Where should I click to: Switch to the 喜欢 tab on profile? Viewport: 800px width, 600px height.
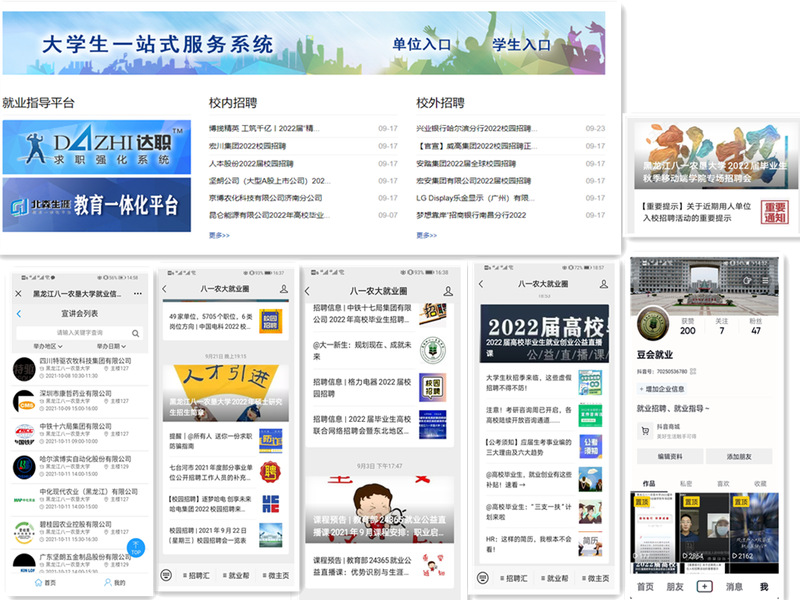[x=724, y=483]
